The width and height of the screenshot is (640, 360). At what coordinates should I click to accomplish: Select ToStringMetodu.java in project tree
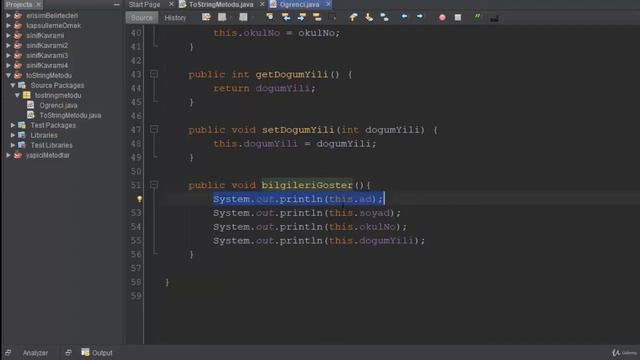(x=70, y=116)
